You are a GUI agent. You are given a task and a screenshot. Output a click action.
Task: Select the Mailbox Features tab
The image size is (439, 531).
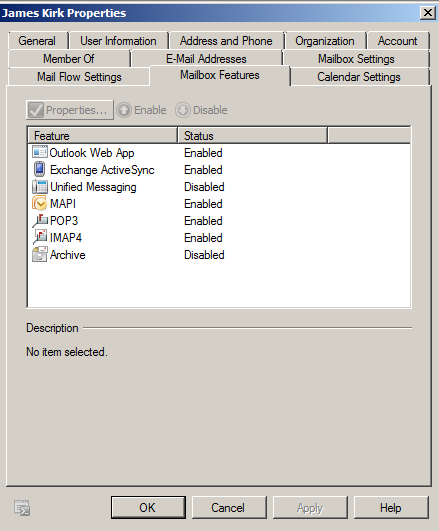coord(220,75)
